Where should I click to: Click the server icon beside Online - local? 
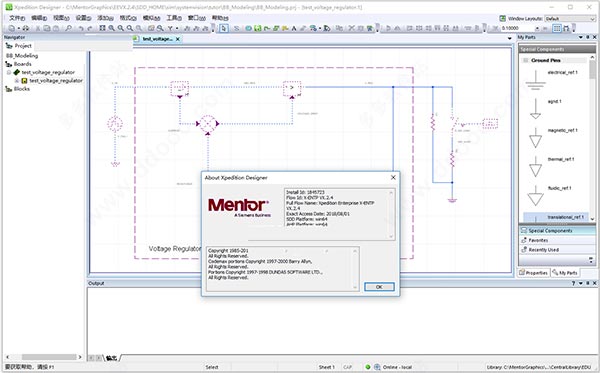pos(377,367)
